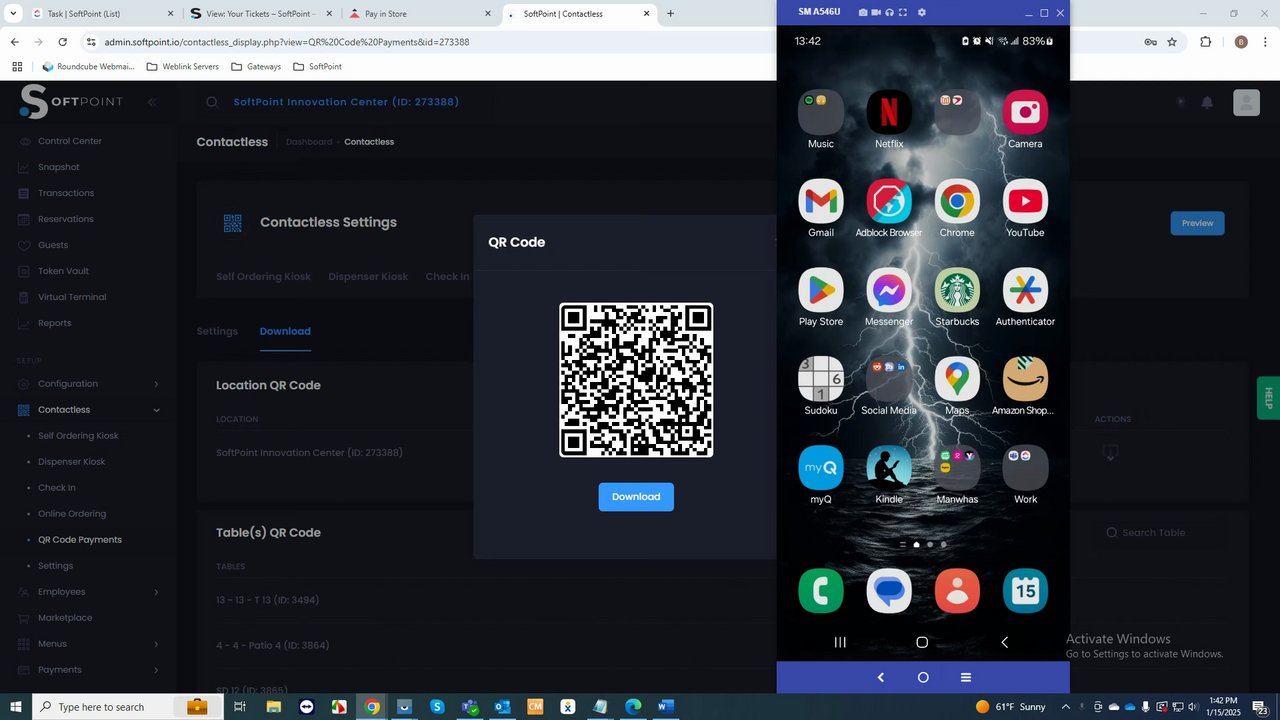Reload the page in Chrome
1280x720 pixels.
click(x=63, y=42)
